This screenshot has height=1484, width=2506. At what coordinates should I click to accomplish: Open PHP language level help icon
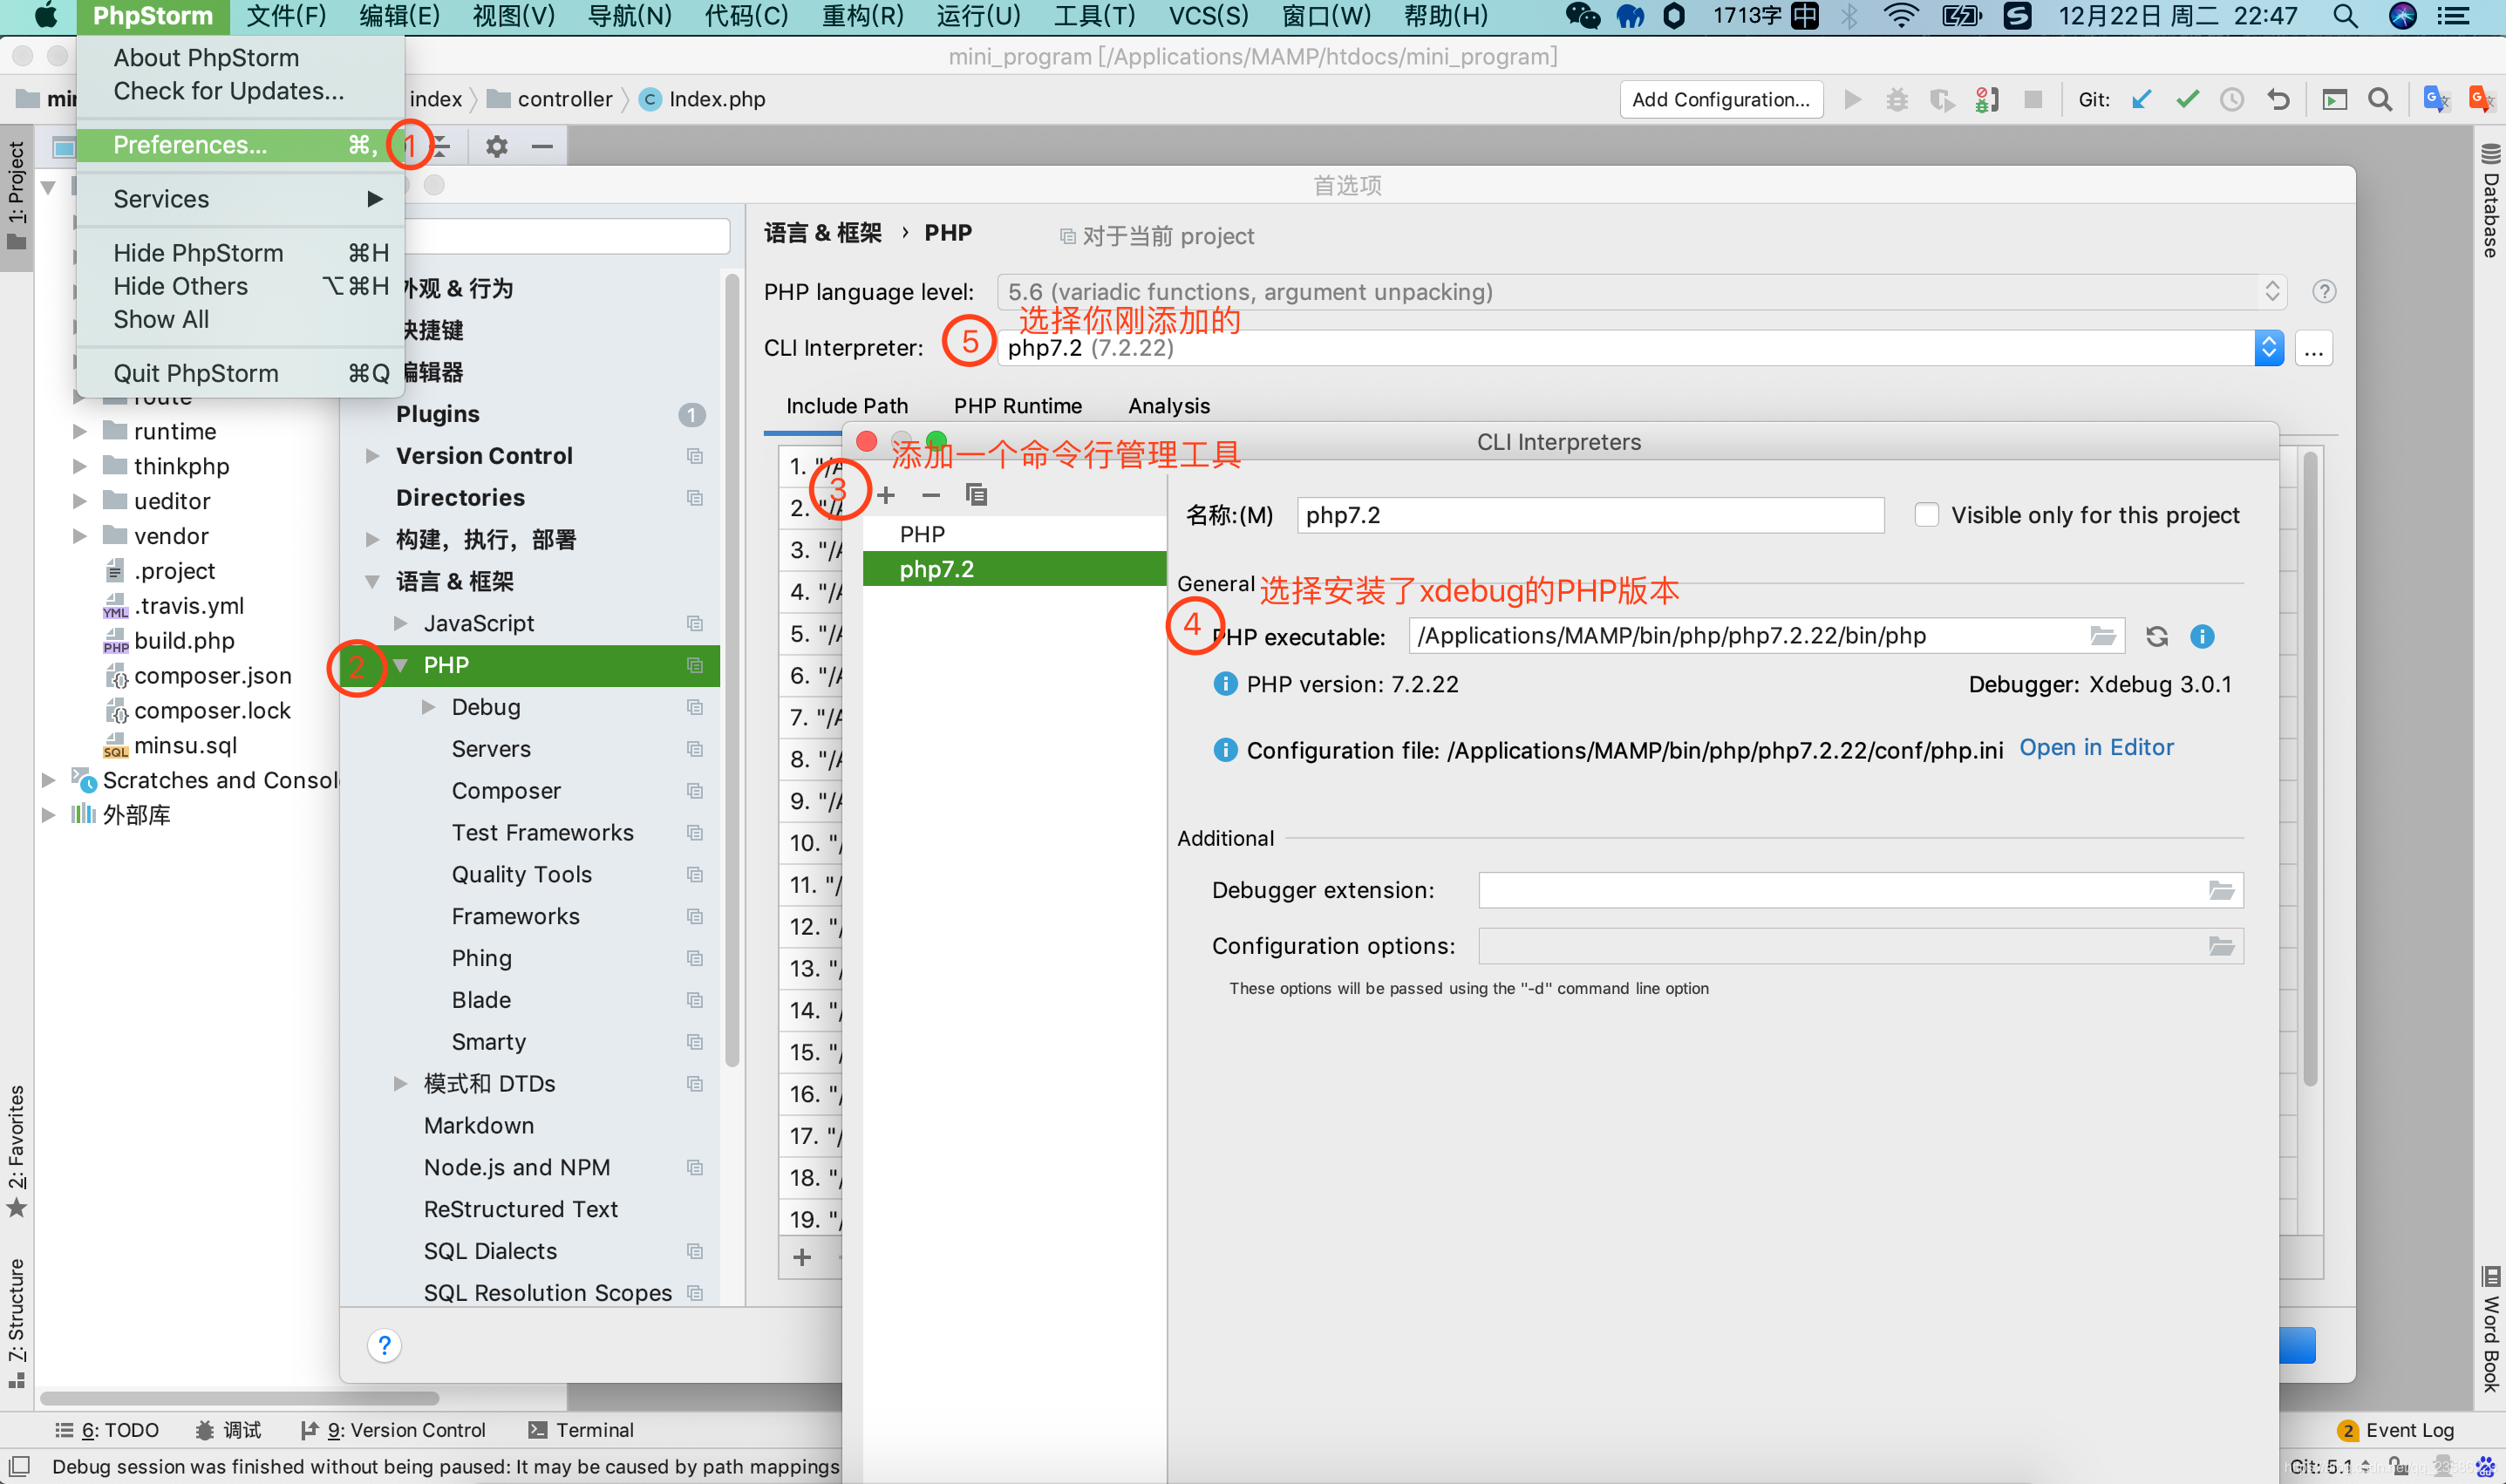2324,292
